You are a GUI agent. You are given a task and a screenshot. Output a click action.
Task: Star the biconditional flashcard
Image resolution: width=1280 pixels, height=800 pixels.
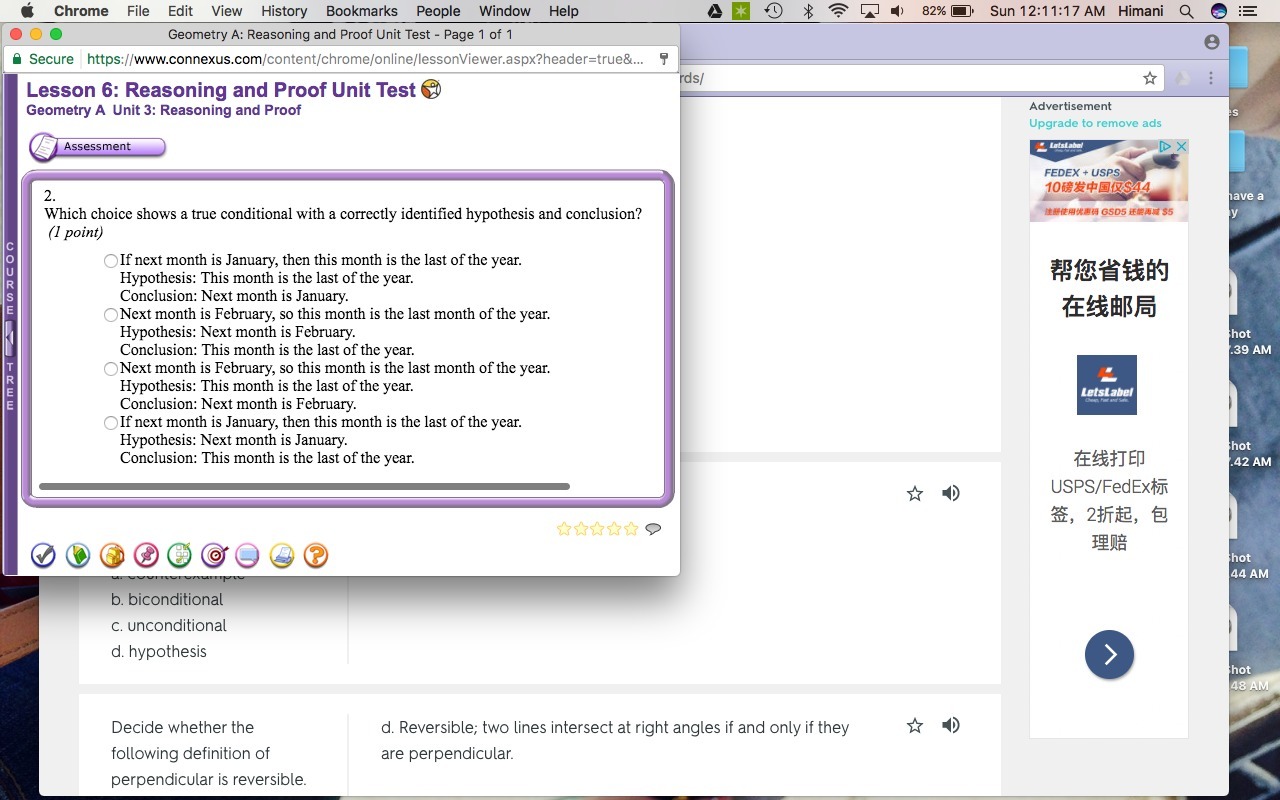click(914, 493)
